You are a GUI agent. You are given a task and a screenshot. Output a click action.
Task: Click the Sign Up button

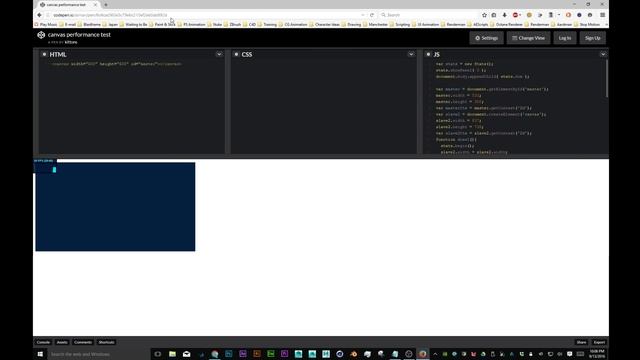click(593, 38)
